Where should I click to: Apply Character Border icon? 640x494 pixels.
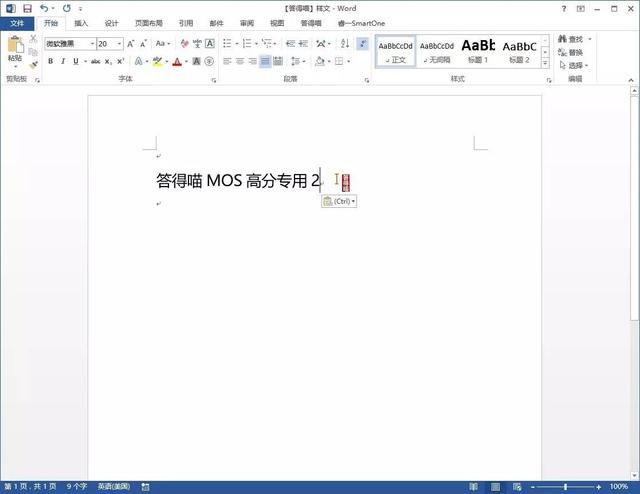point(210,43)
